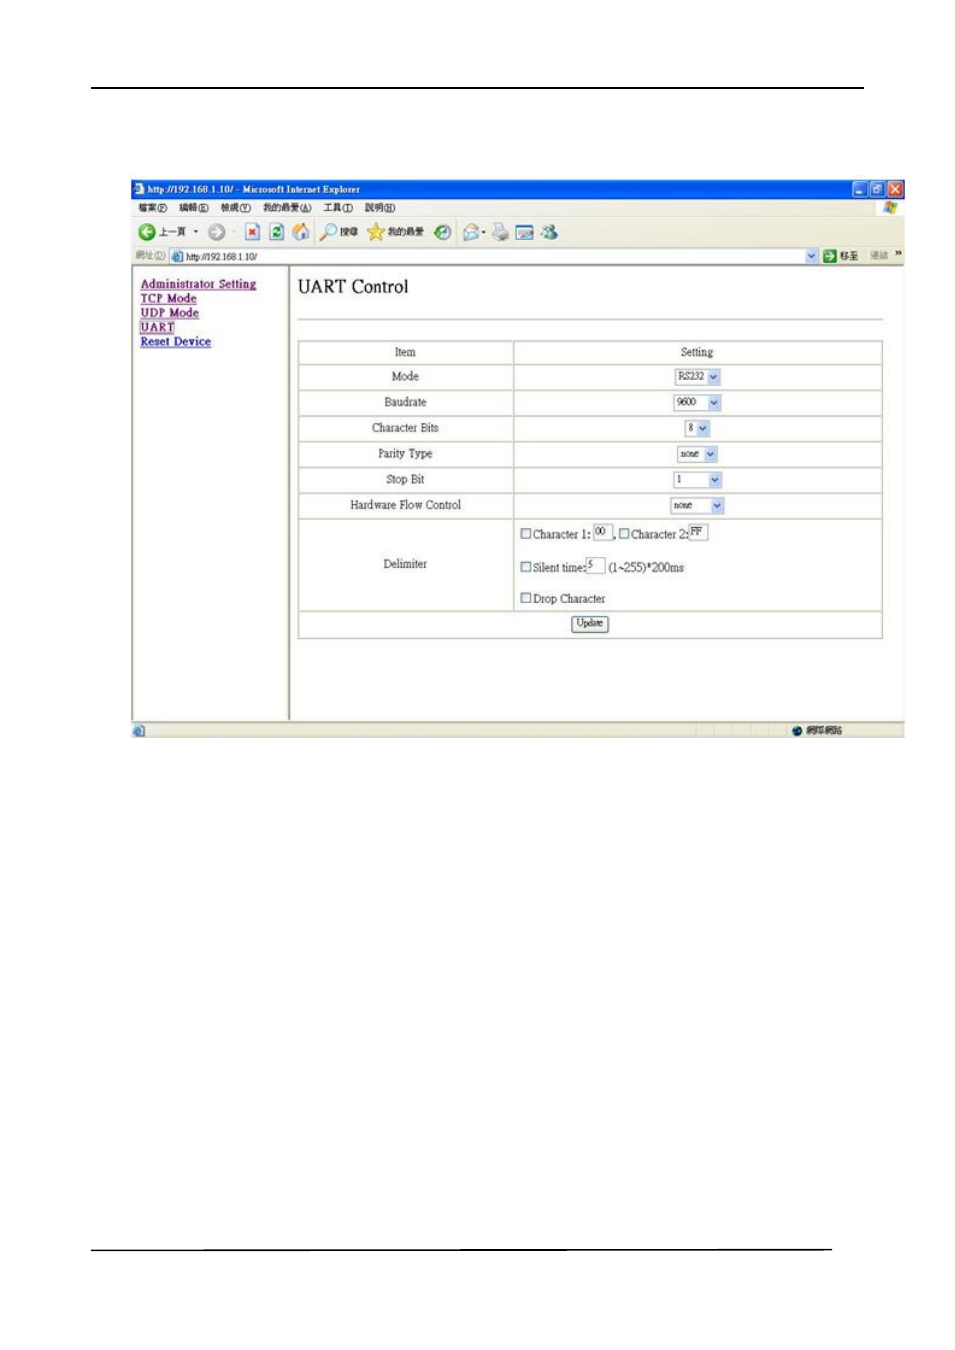Refresh the page with the green refresh icon
This screenshot has width=955, height=1350.
pyautogui.click(x=277, y=232)
